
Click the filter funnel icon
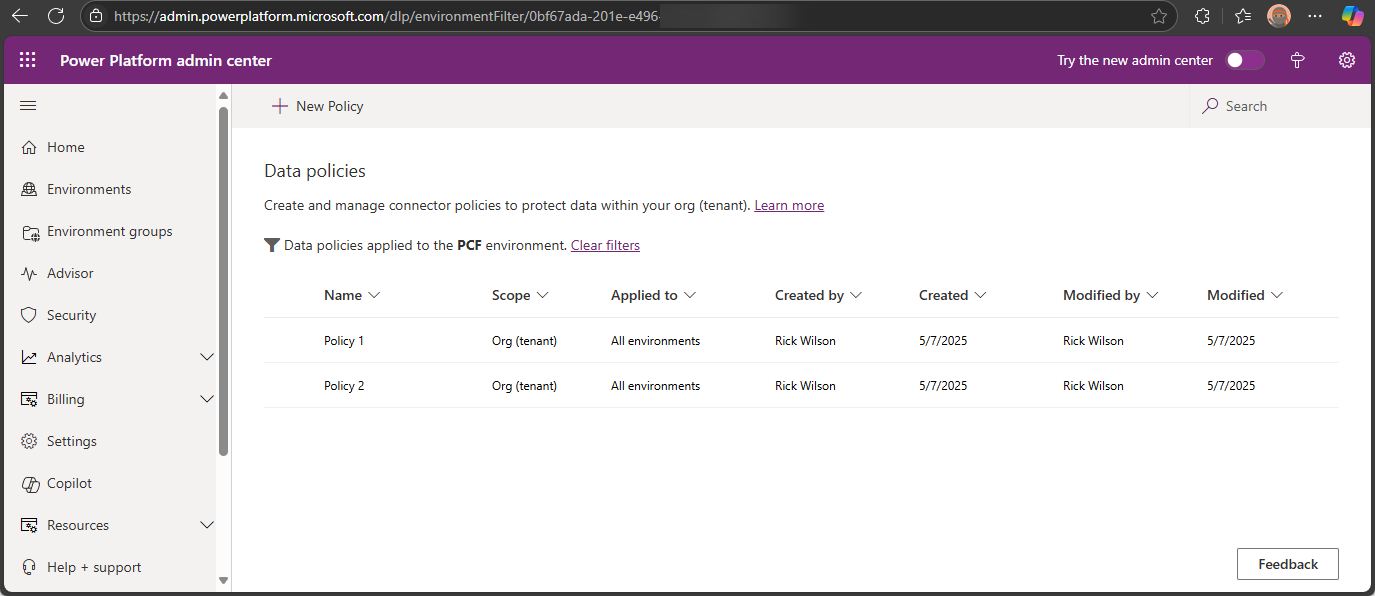272,245
